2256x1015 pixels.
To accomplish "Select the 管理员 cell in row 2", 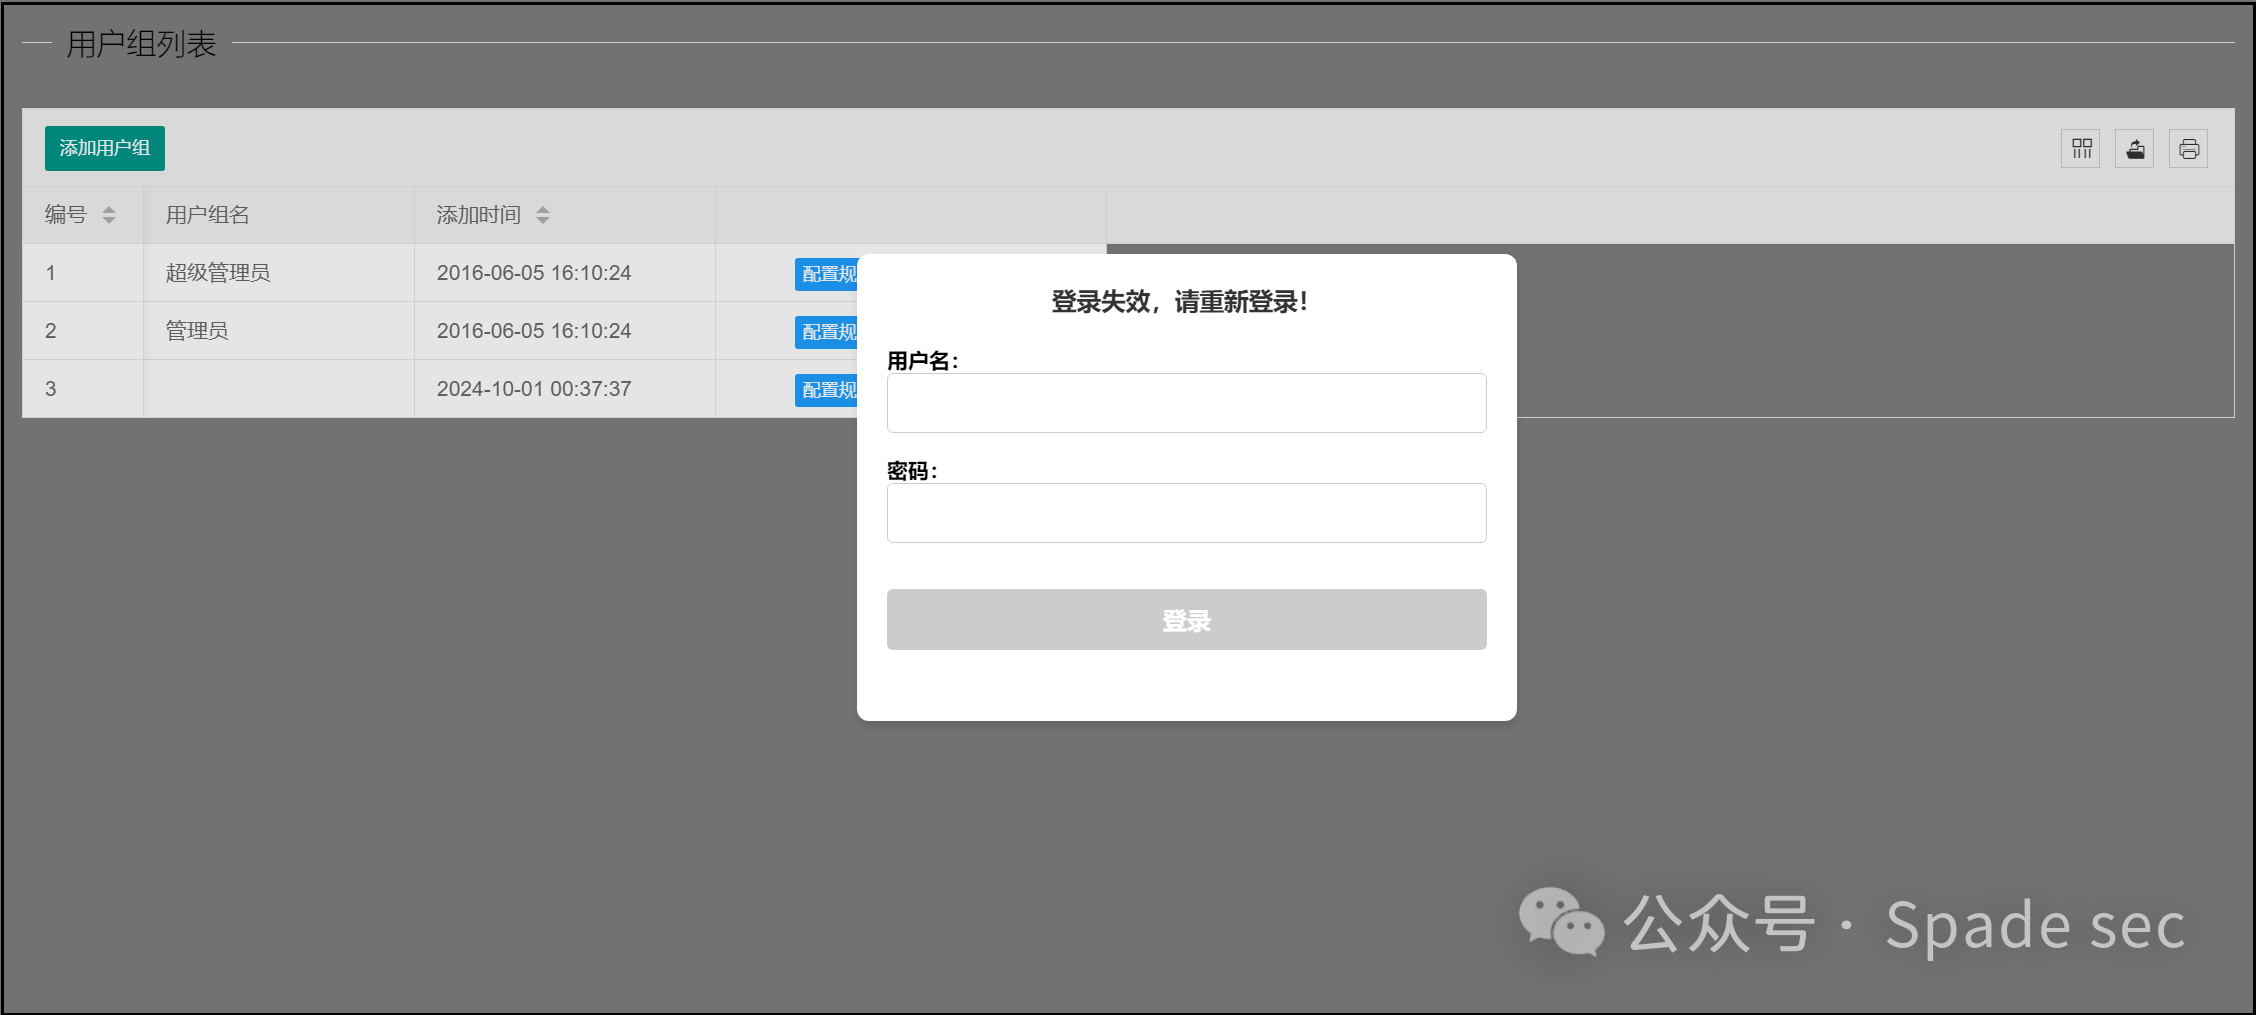I will [x=197, y=331].
